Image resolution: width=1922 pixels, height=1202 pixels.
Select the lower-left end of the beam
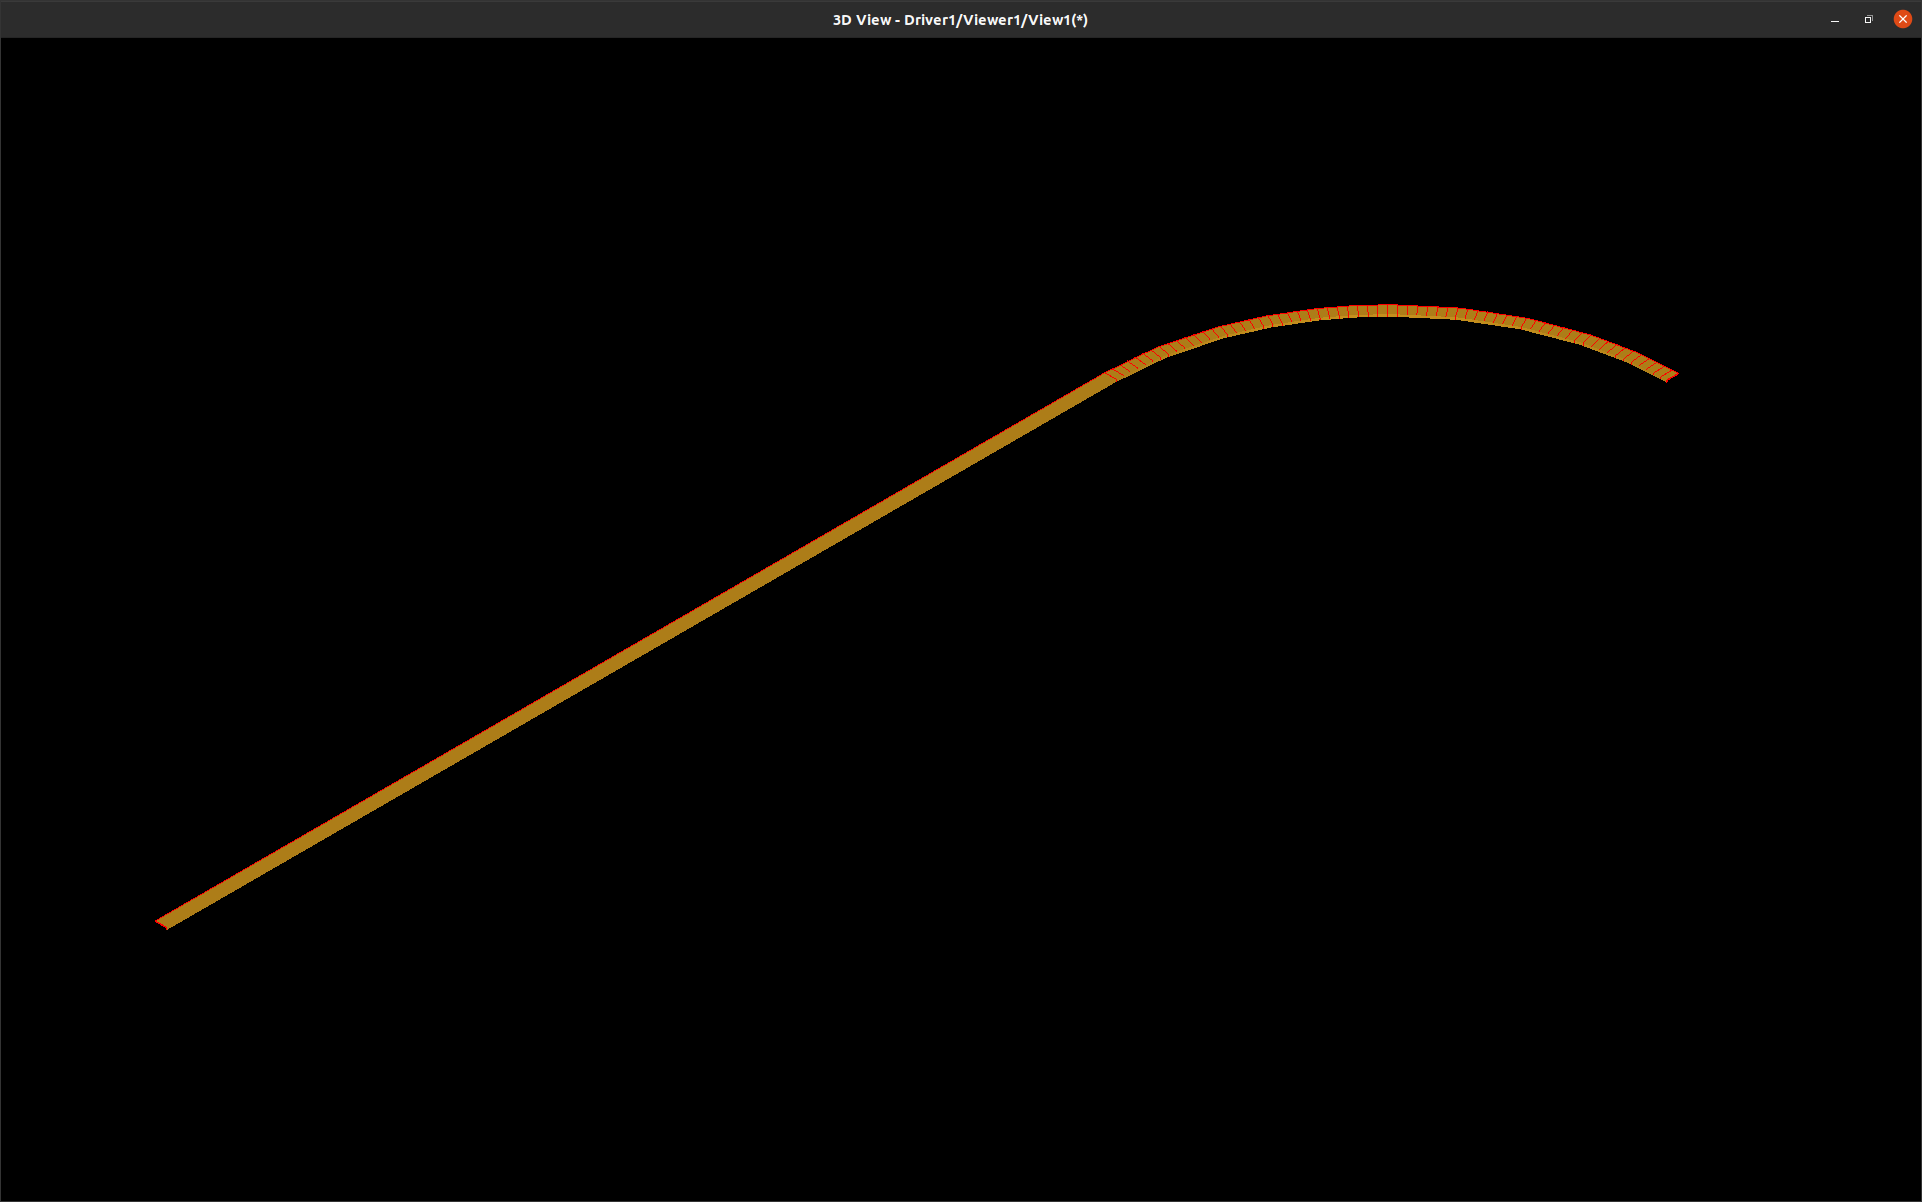(165, 922)
